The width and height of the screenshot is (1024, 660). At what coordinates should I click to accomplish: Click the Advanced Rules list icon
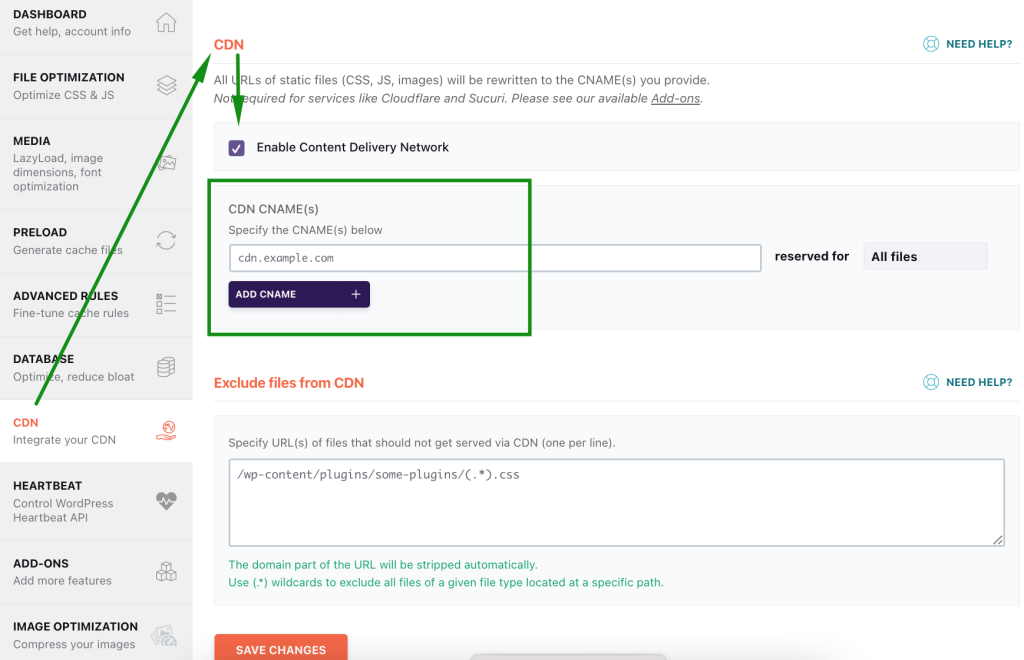[166, 303]
